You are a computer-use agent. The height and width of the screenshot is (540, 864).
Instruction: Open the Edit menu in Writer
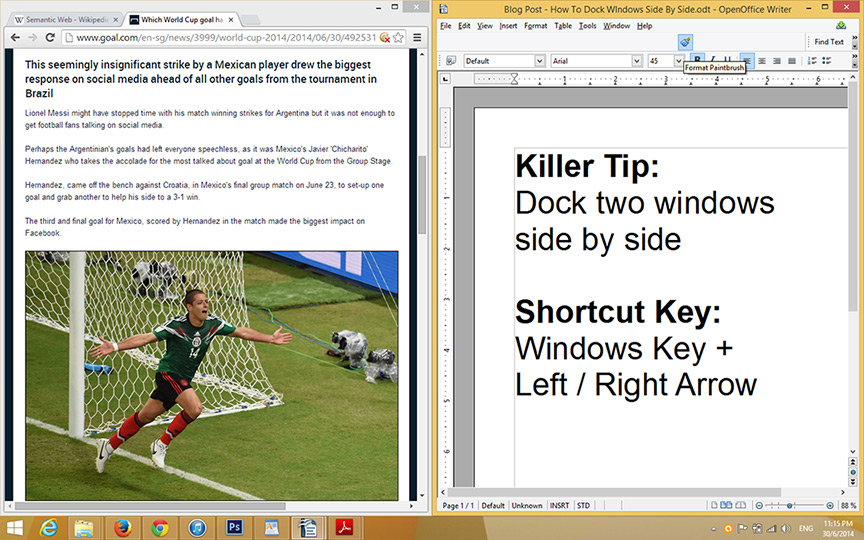pos(465,26)
